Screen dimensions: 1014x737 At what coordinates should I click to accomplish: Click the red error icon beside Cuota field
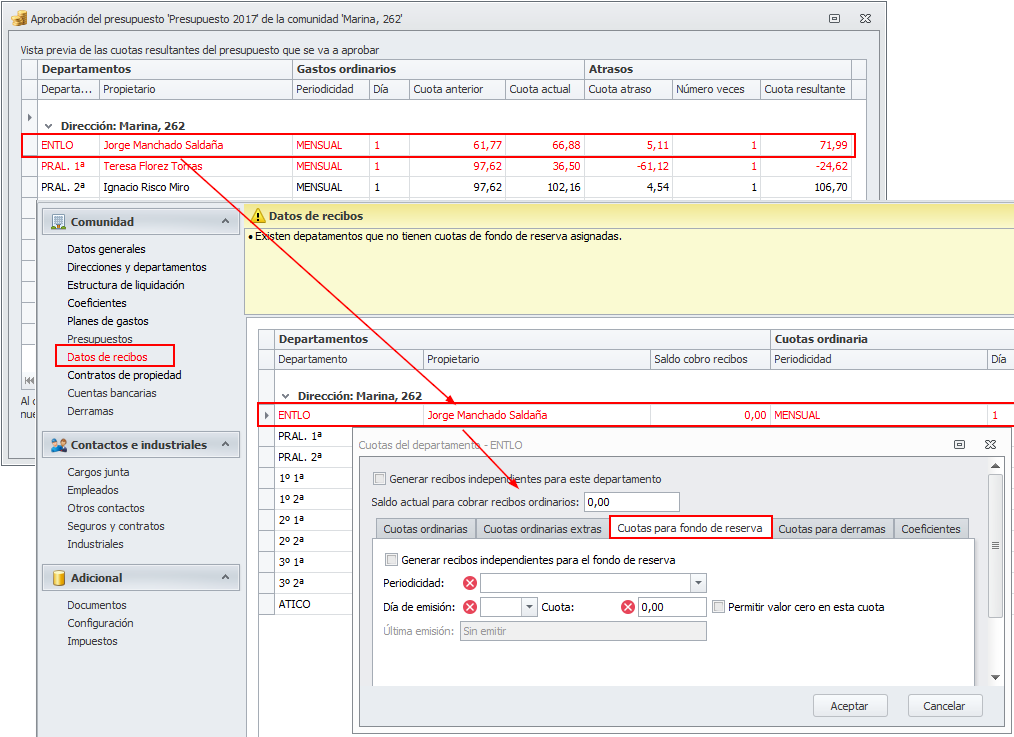[628, 607]
